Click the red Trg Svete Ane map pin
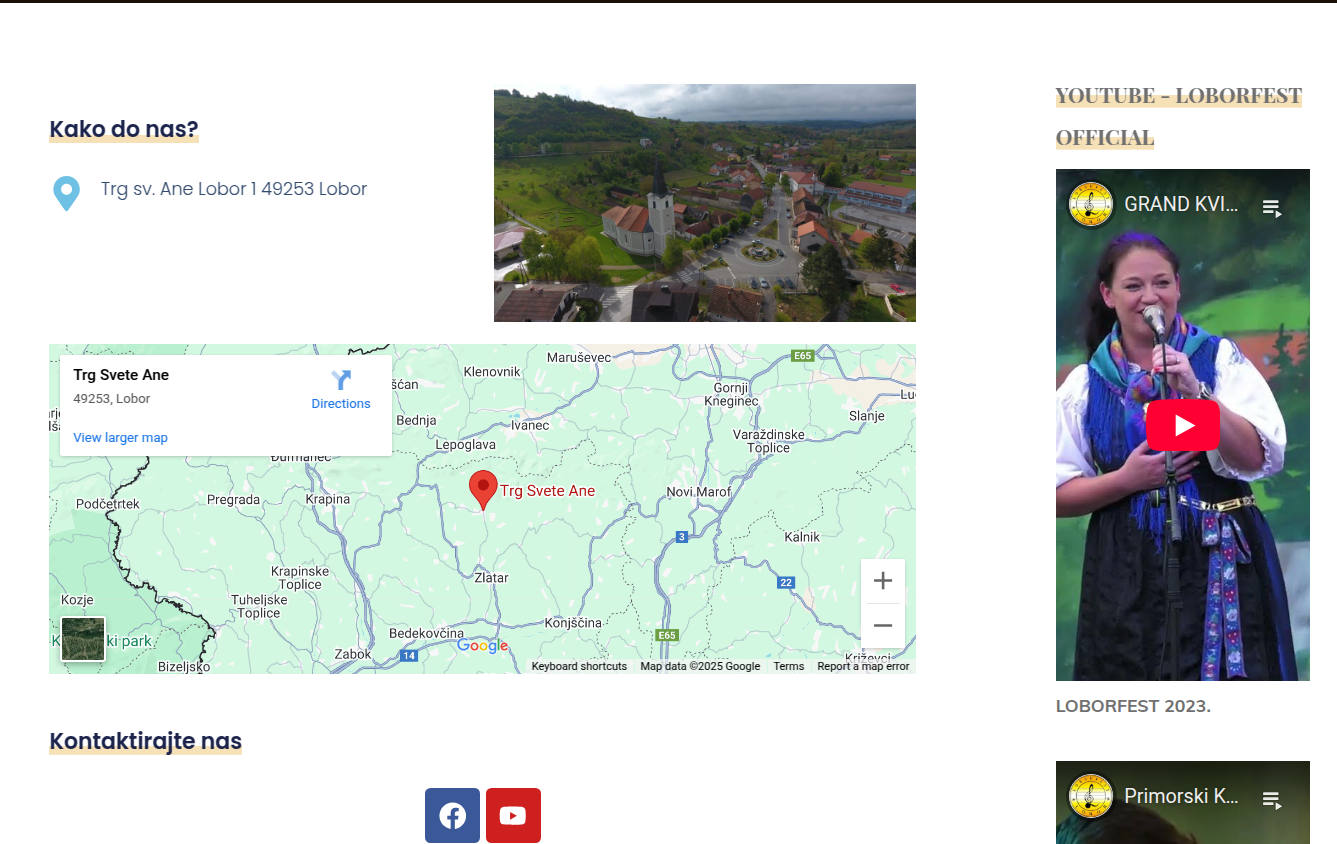The height and width of the screenshot is (844, 1337). (x=483, y=488)
